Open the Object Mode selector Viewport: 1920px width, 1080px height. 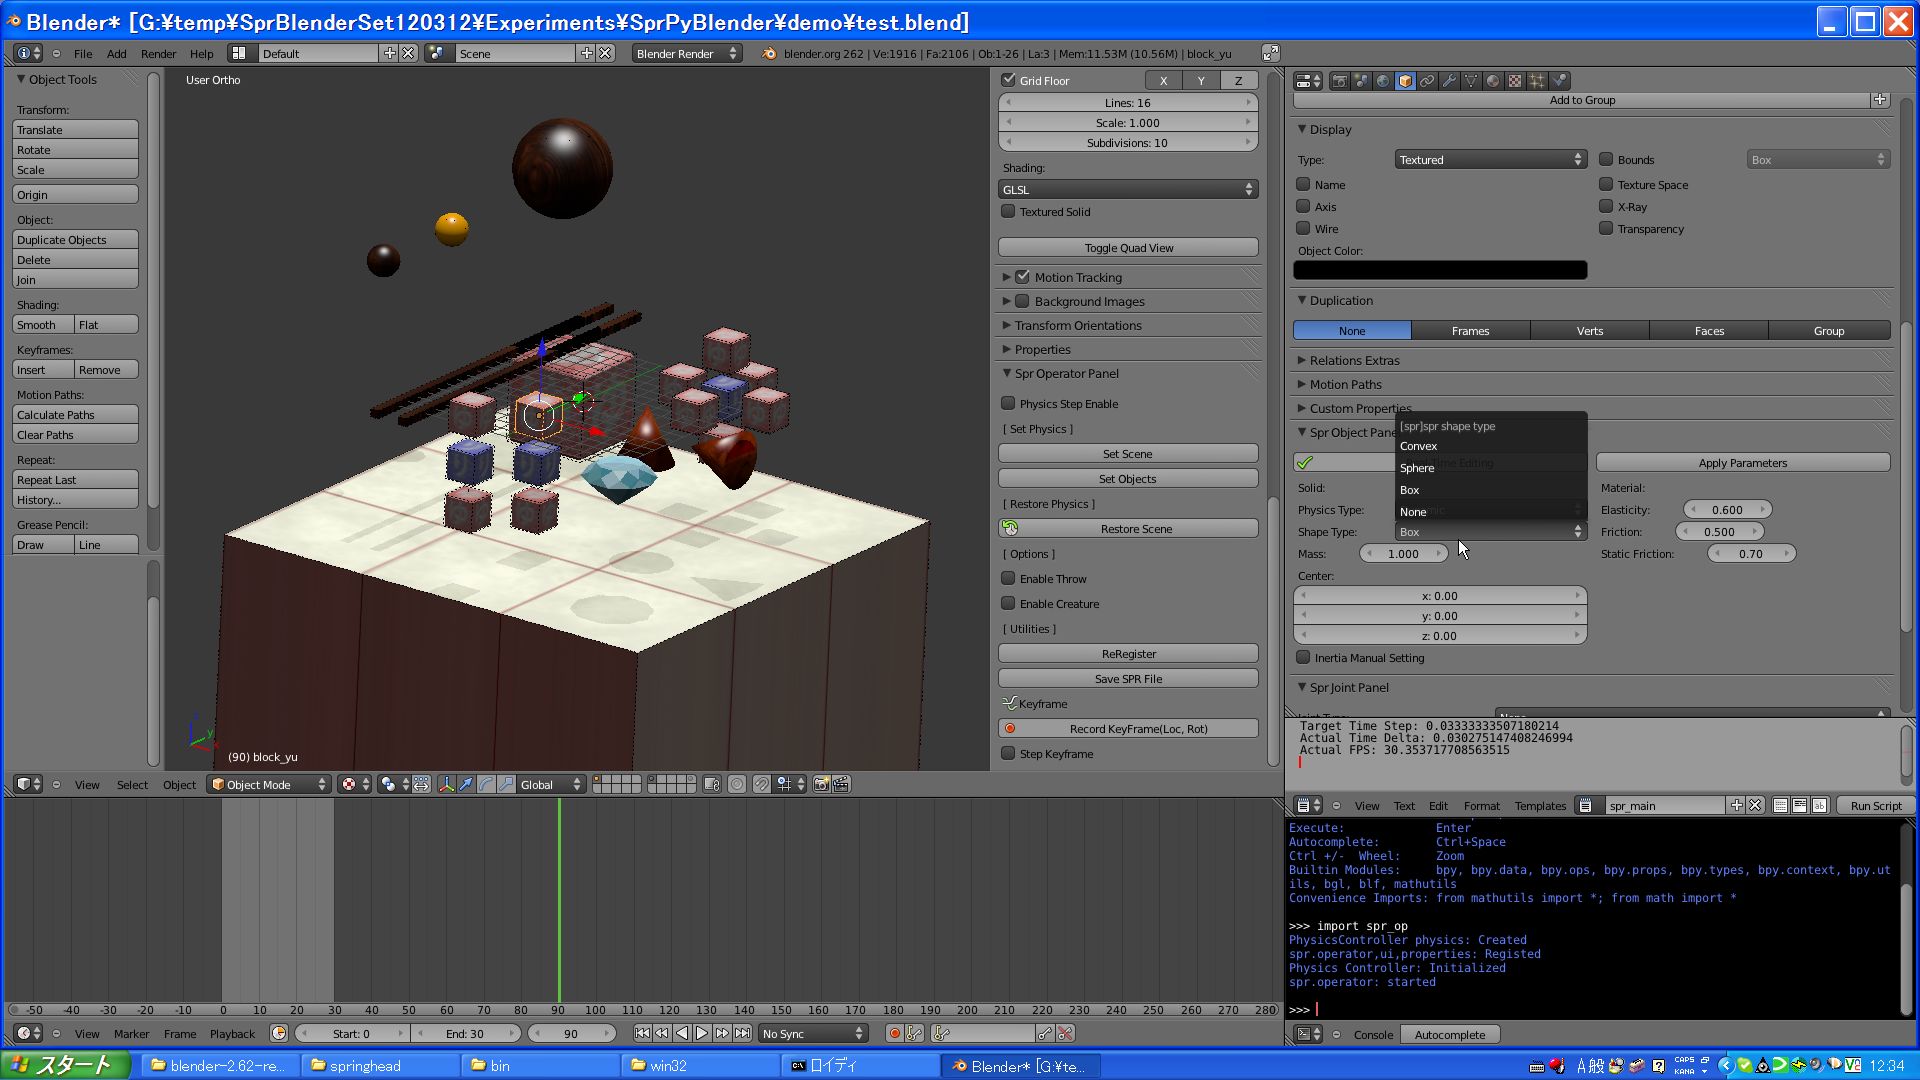pos(269,784)
